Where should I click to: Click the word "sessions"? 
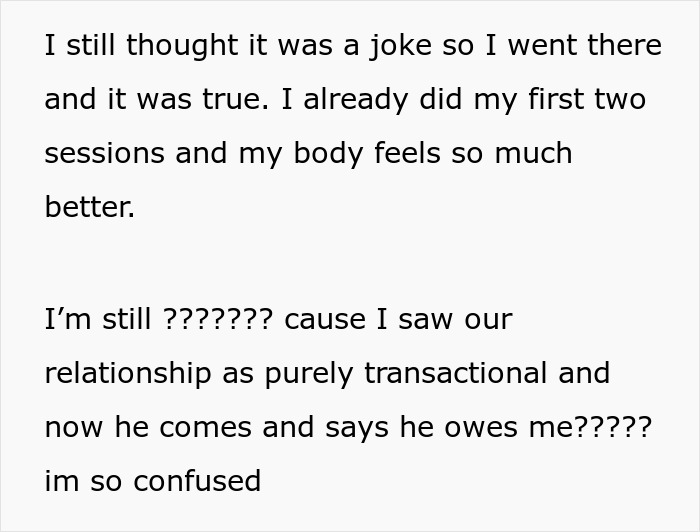(x=104, y=154)
